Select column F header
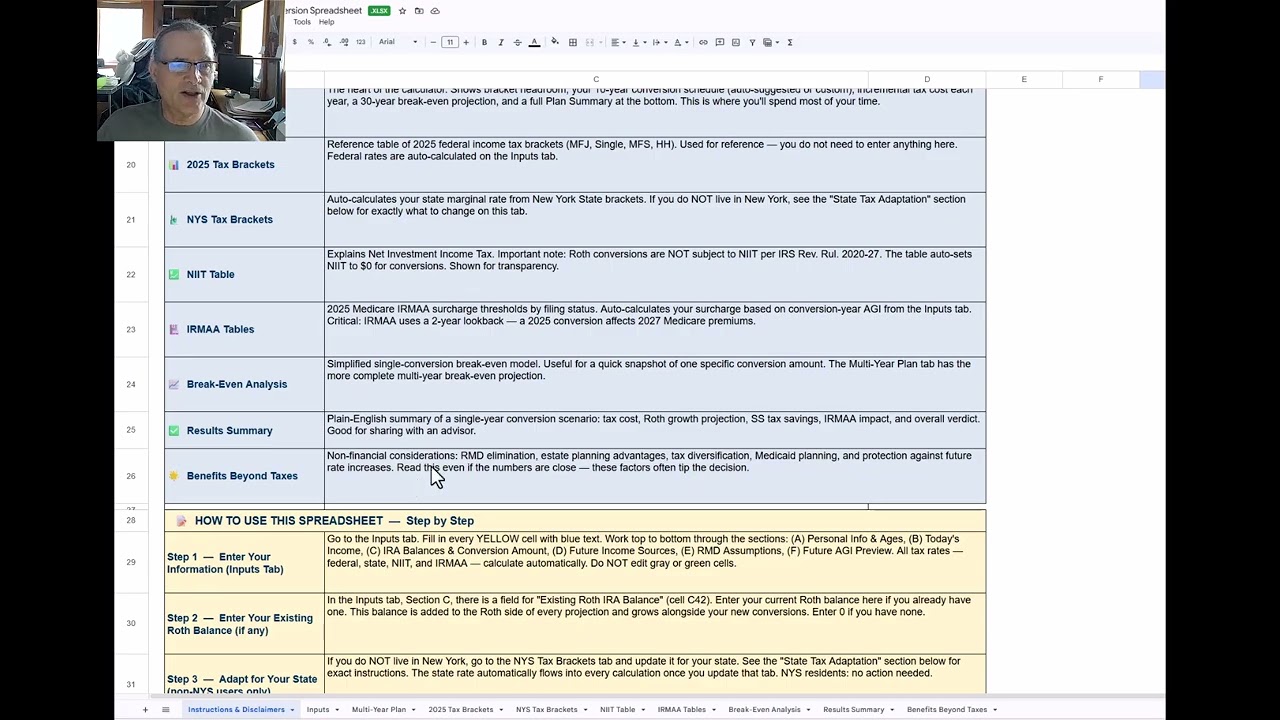The height and width of the screenshot is (720, 1280). 1101,79
